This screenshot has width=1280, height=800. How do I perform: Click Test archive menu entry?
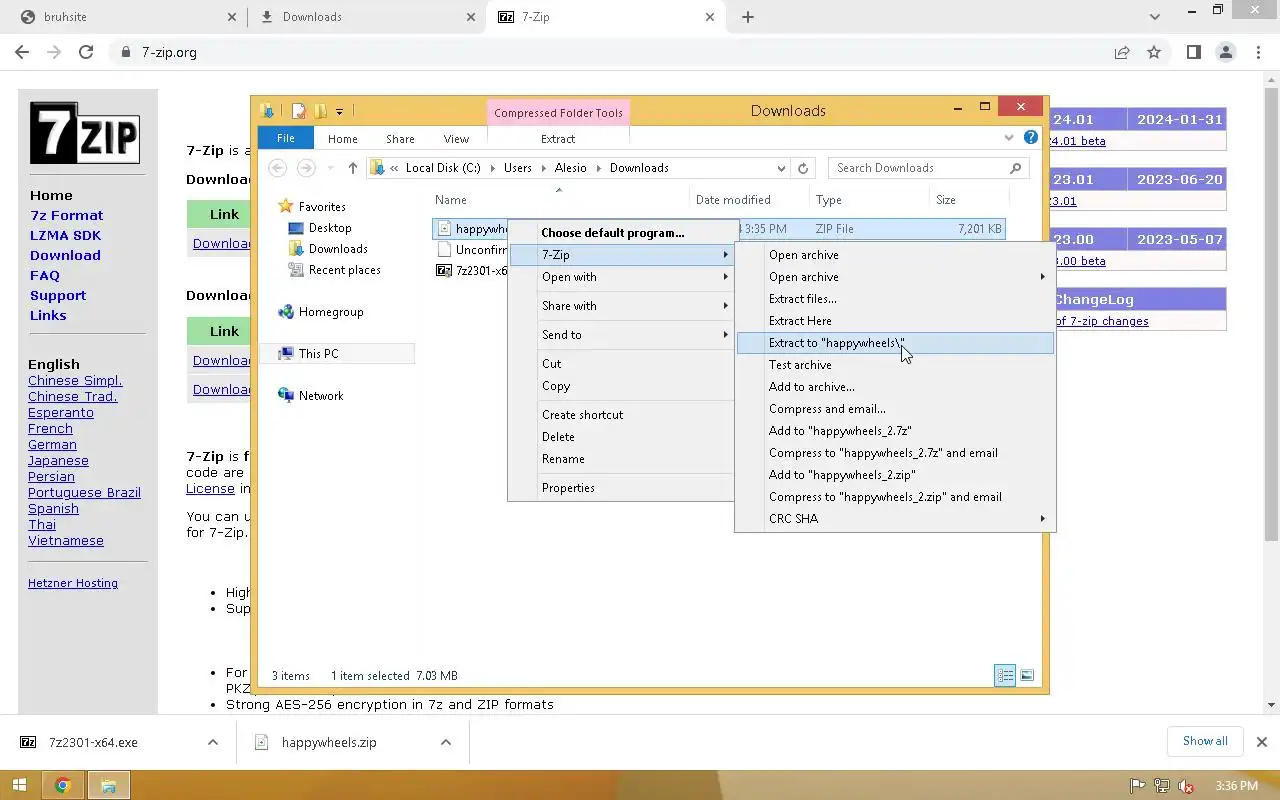[800, 365]
